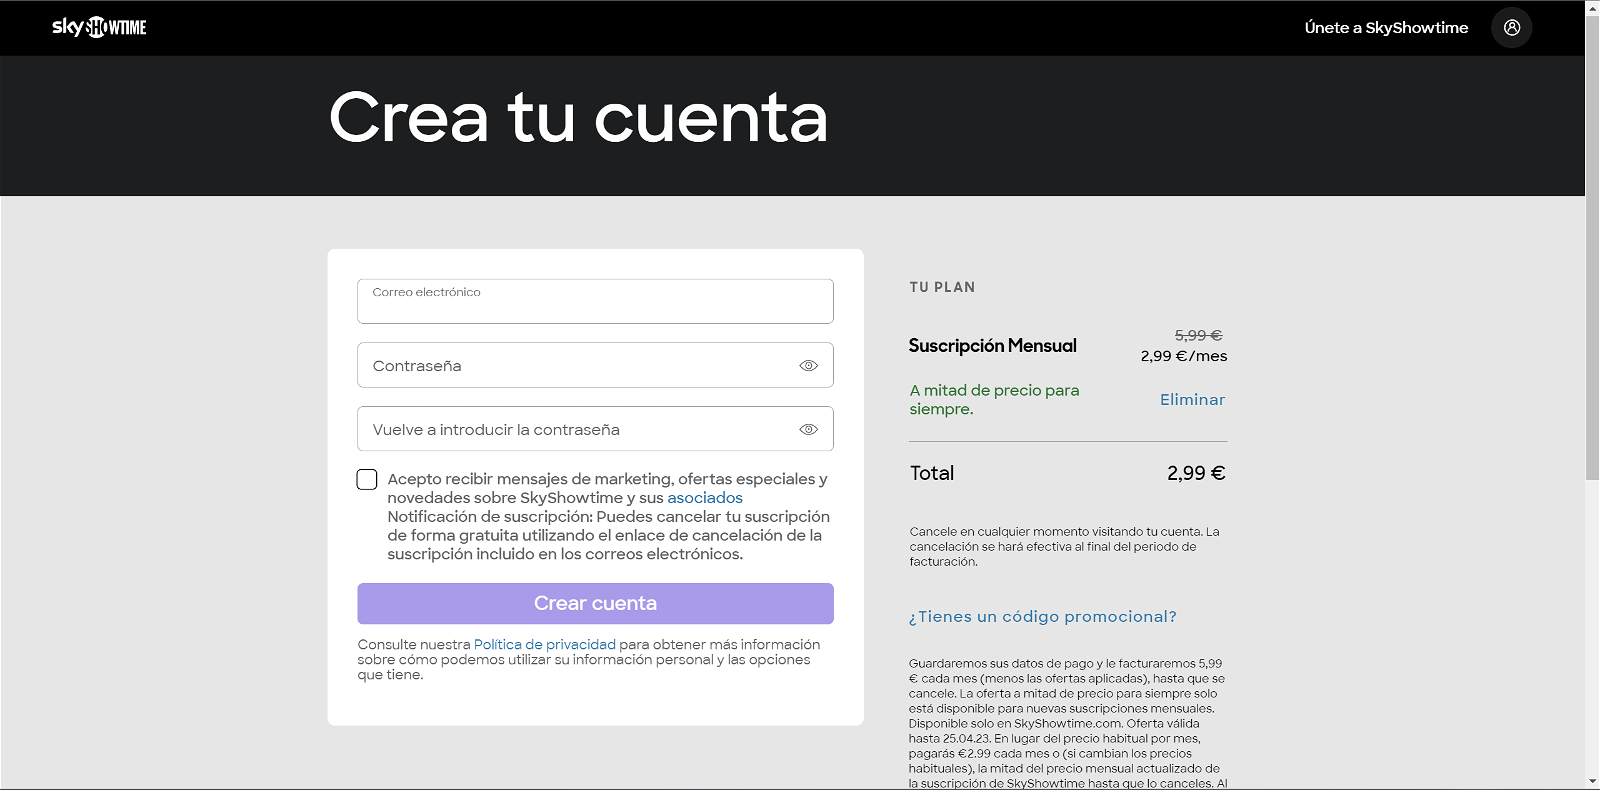Click the 'TU PLAN' heading

[942, 288]
